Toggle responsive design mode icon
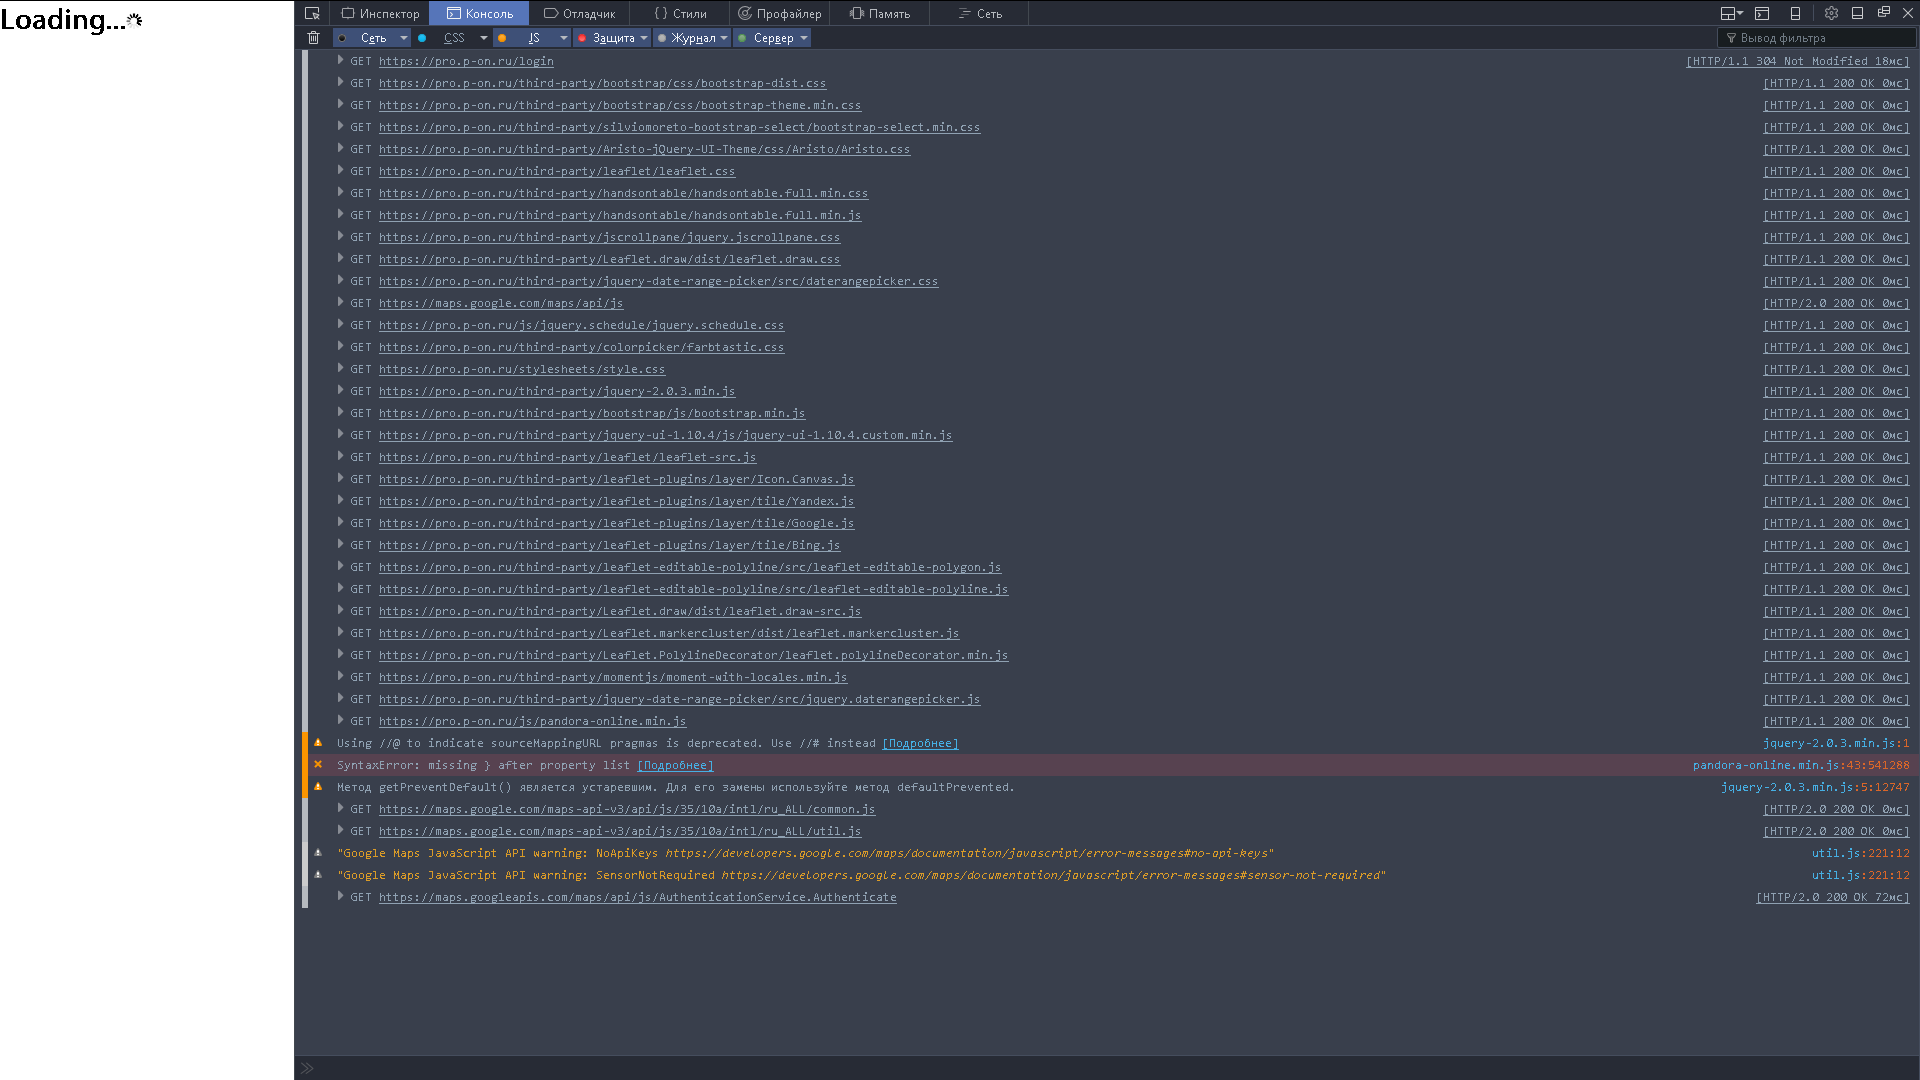Image resolution: width=1920 pixels, height=1080 pixels. click(1795, 13)
